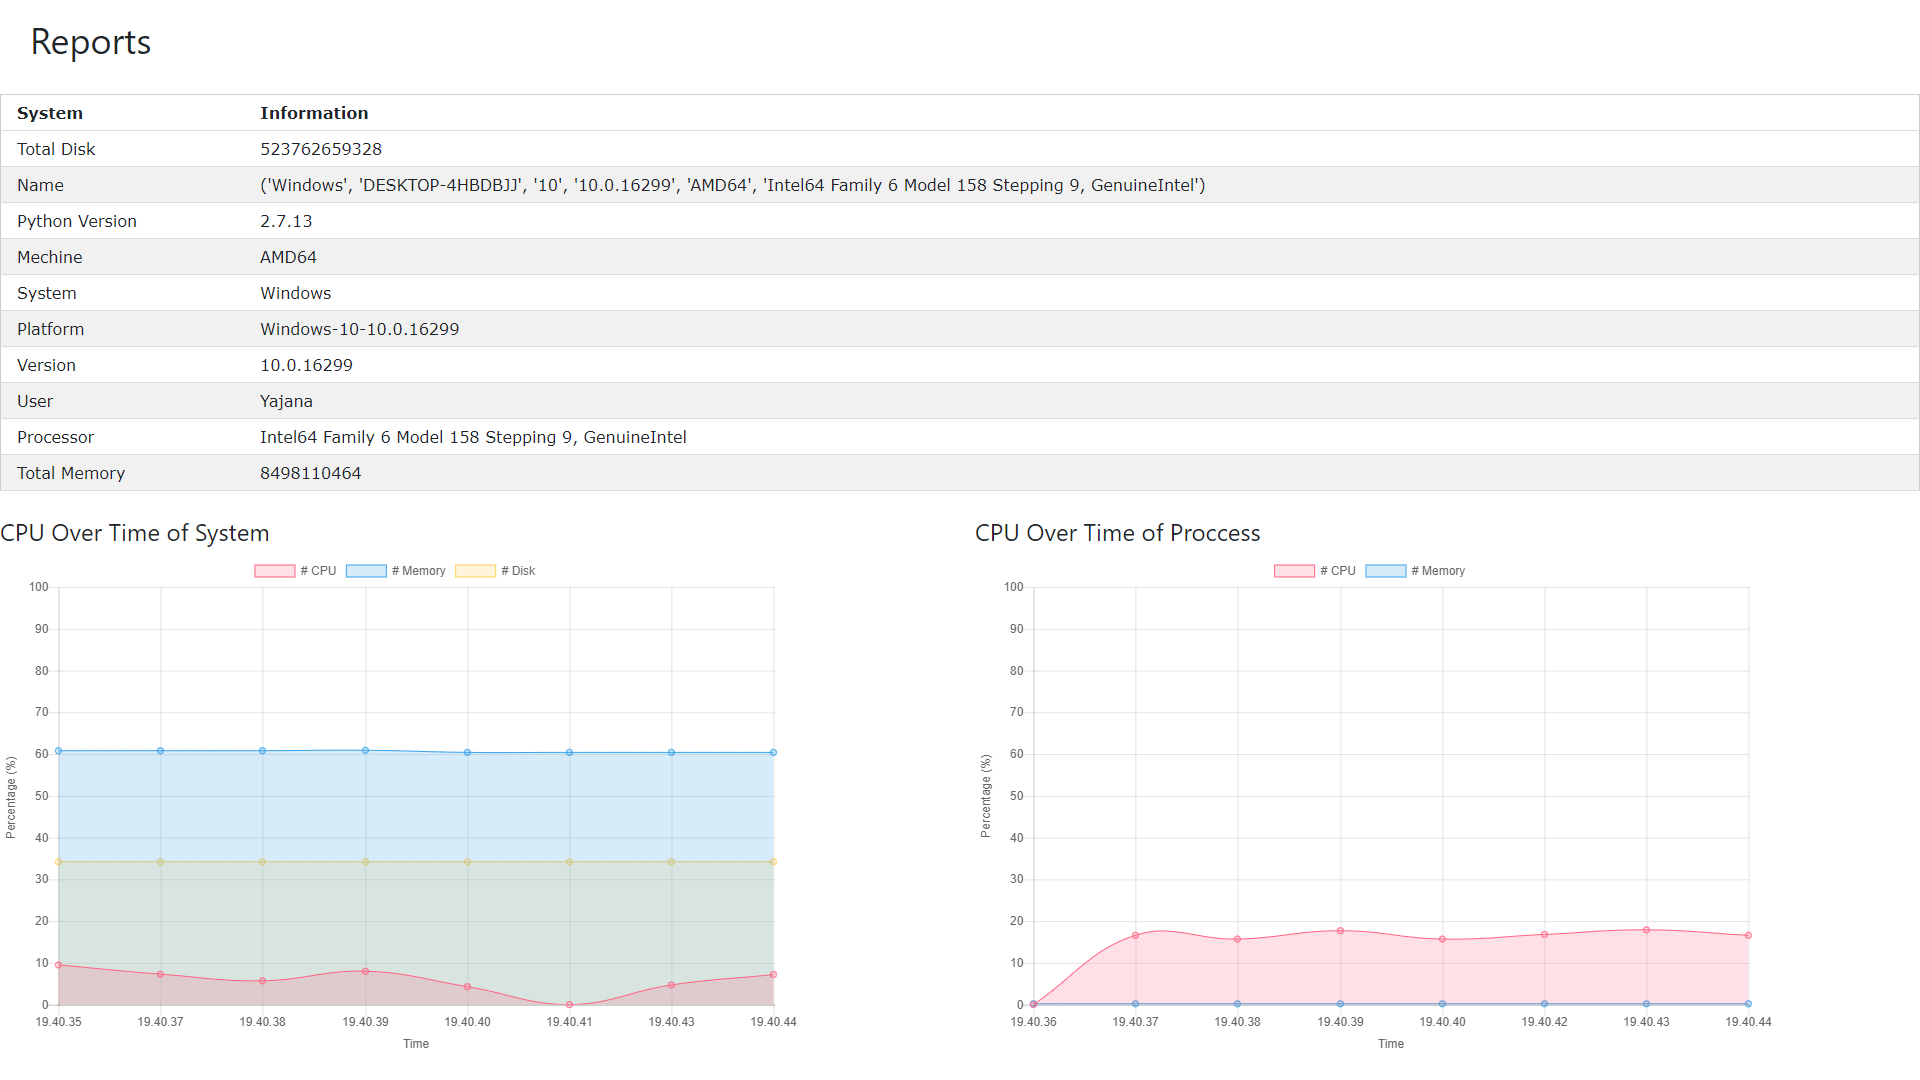The height and width of the screenshot is (1080, 1920).
Task: Toggle the CPU legend swatch in System chart
Action: tap(275, 571)
